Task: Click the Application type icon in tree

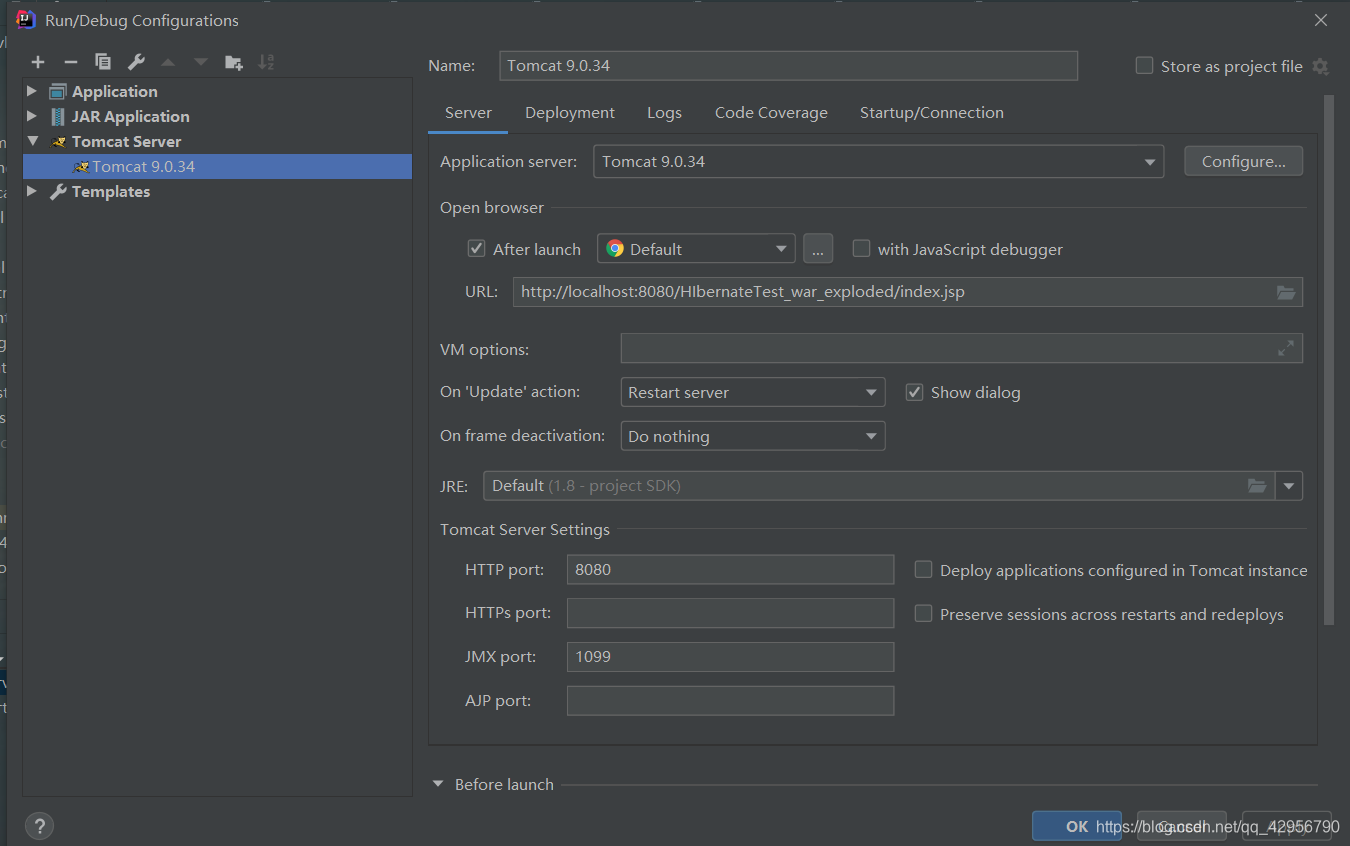Action: pos(58,91)
